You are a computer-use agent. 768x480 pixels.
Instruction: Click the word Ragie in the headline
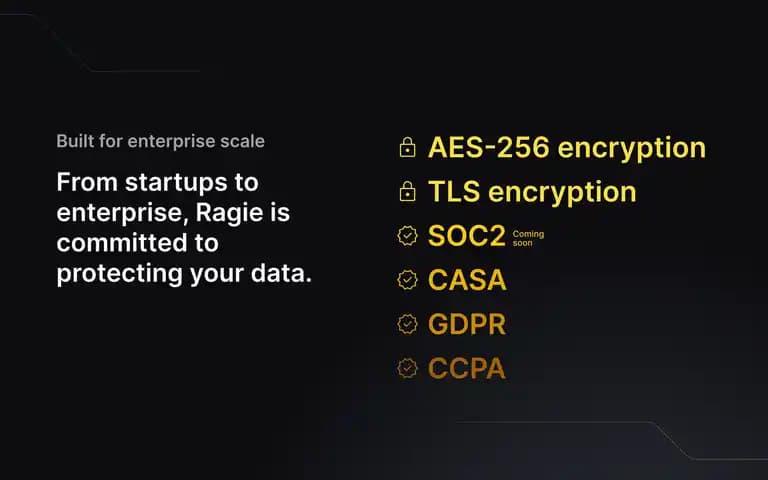pyautogui.click(x=223, y=214)
